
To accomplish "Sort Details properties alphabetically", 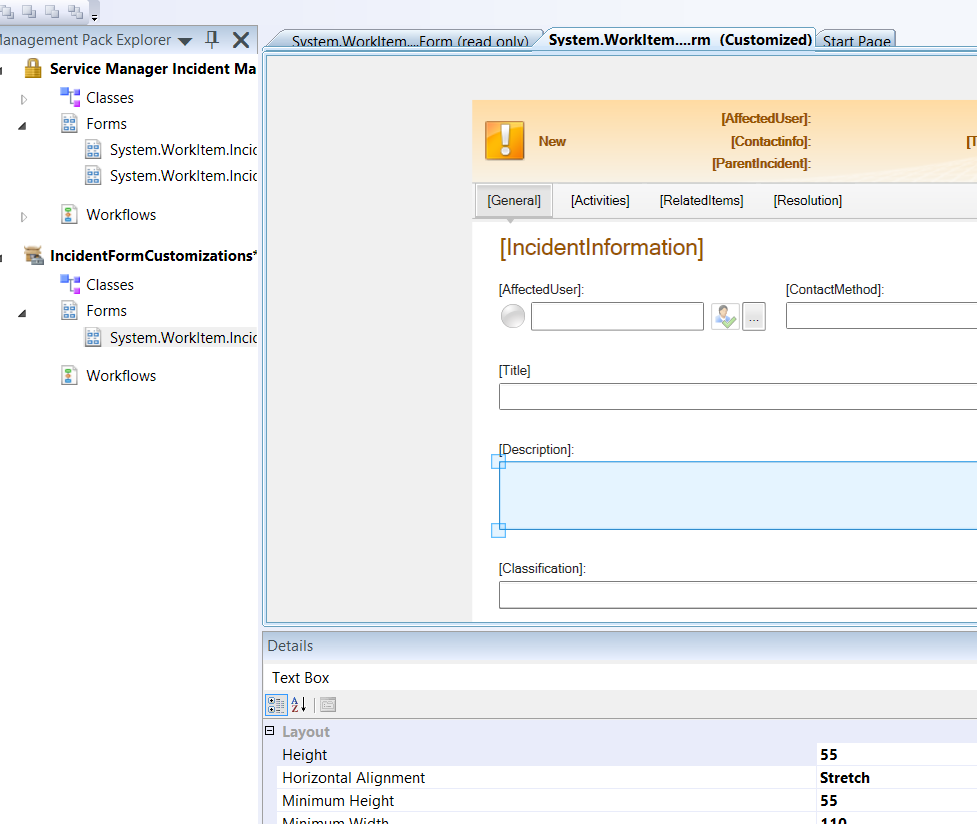I will [298, 704].
